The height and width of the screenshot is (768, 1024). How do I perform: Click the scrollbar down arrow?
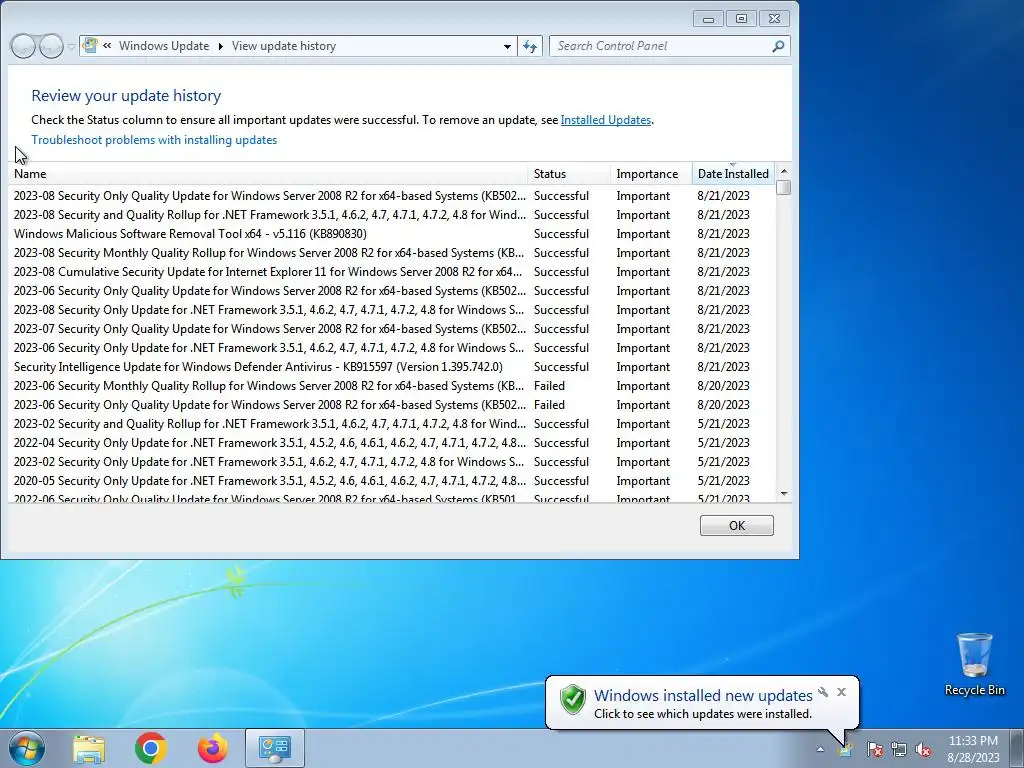[784, 494]
